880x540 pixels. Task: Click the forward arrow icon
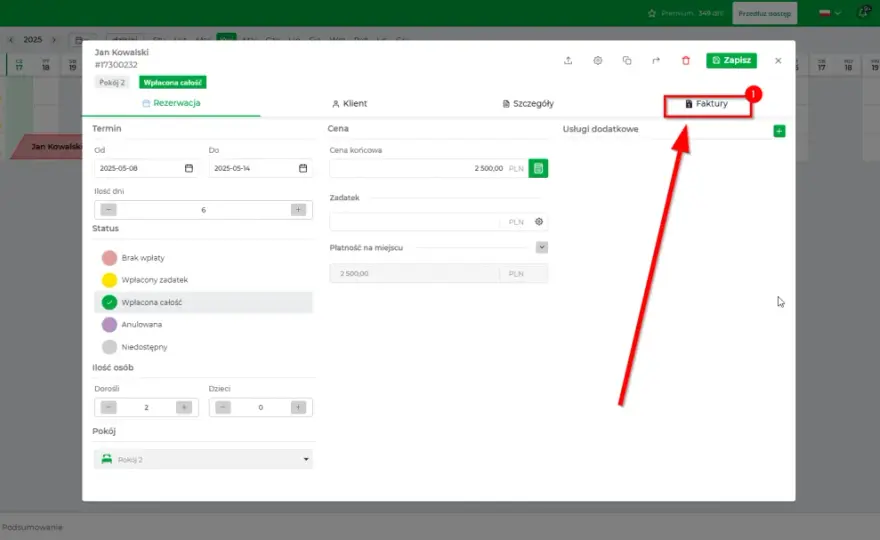coord(656,61)
